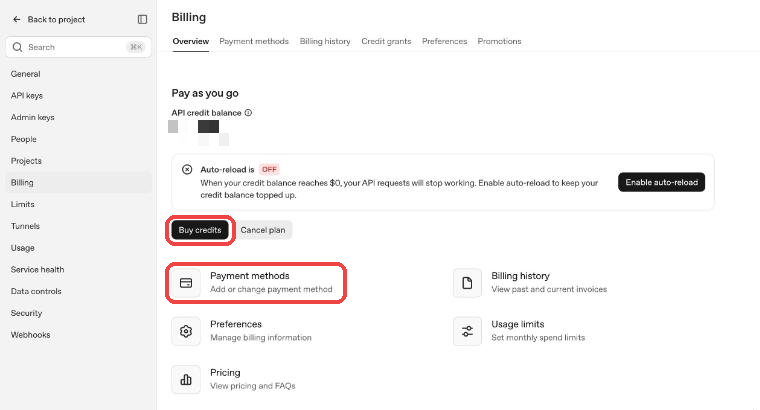Click the 'Add or change payment method' text
This screenshot has width=760, height=410.
(271, 289)
